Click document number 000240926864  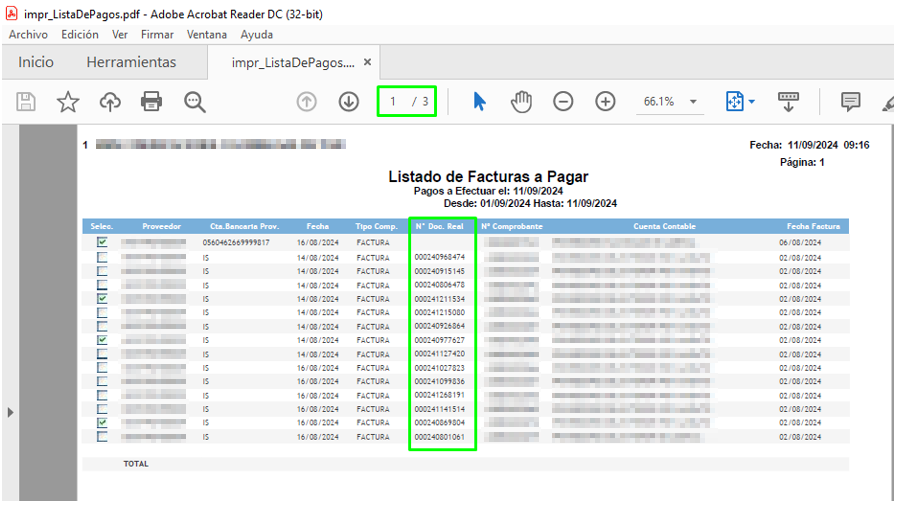click(440, 326)
